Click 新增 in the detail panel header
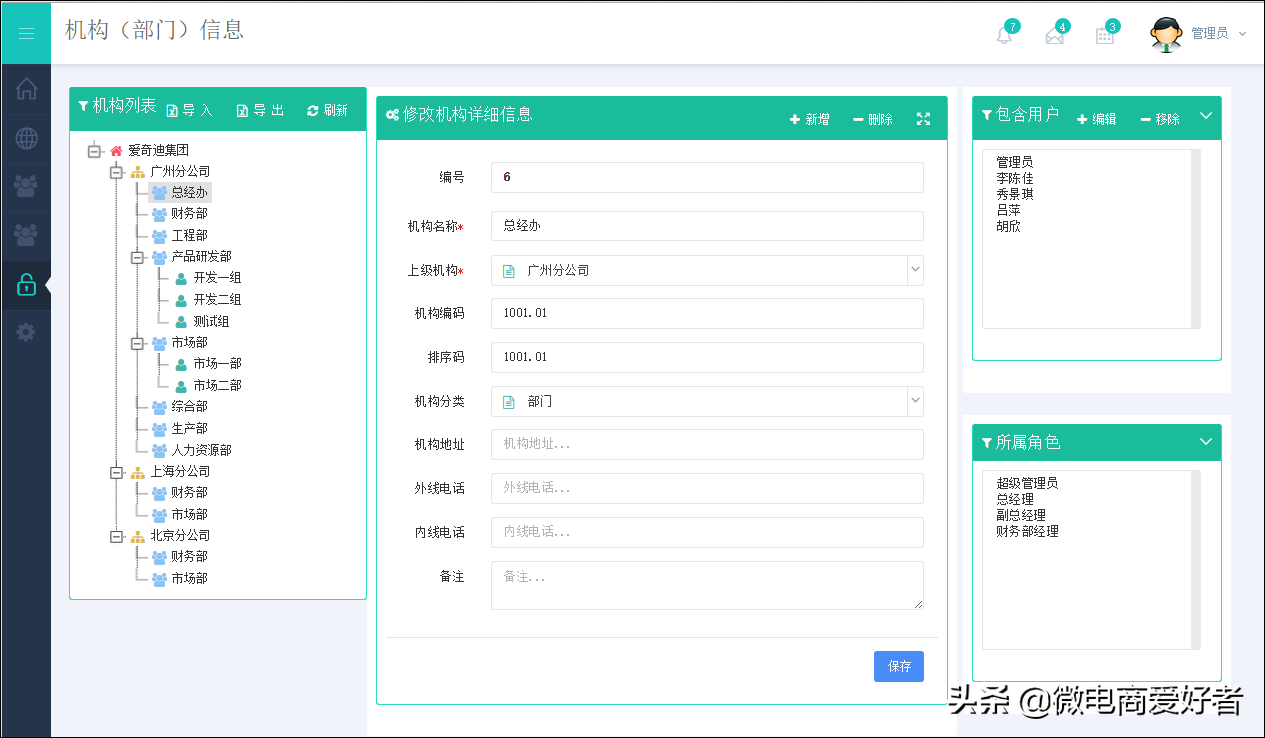Viewport: 1265px width, 738px height. 809,119
